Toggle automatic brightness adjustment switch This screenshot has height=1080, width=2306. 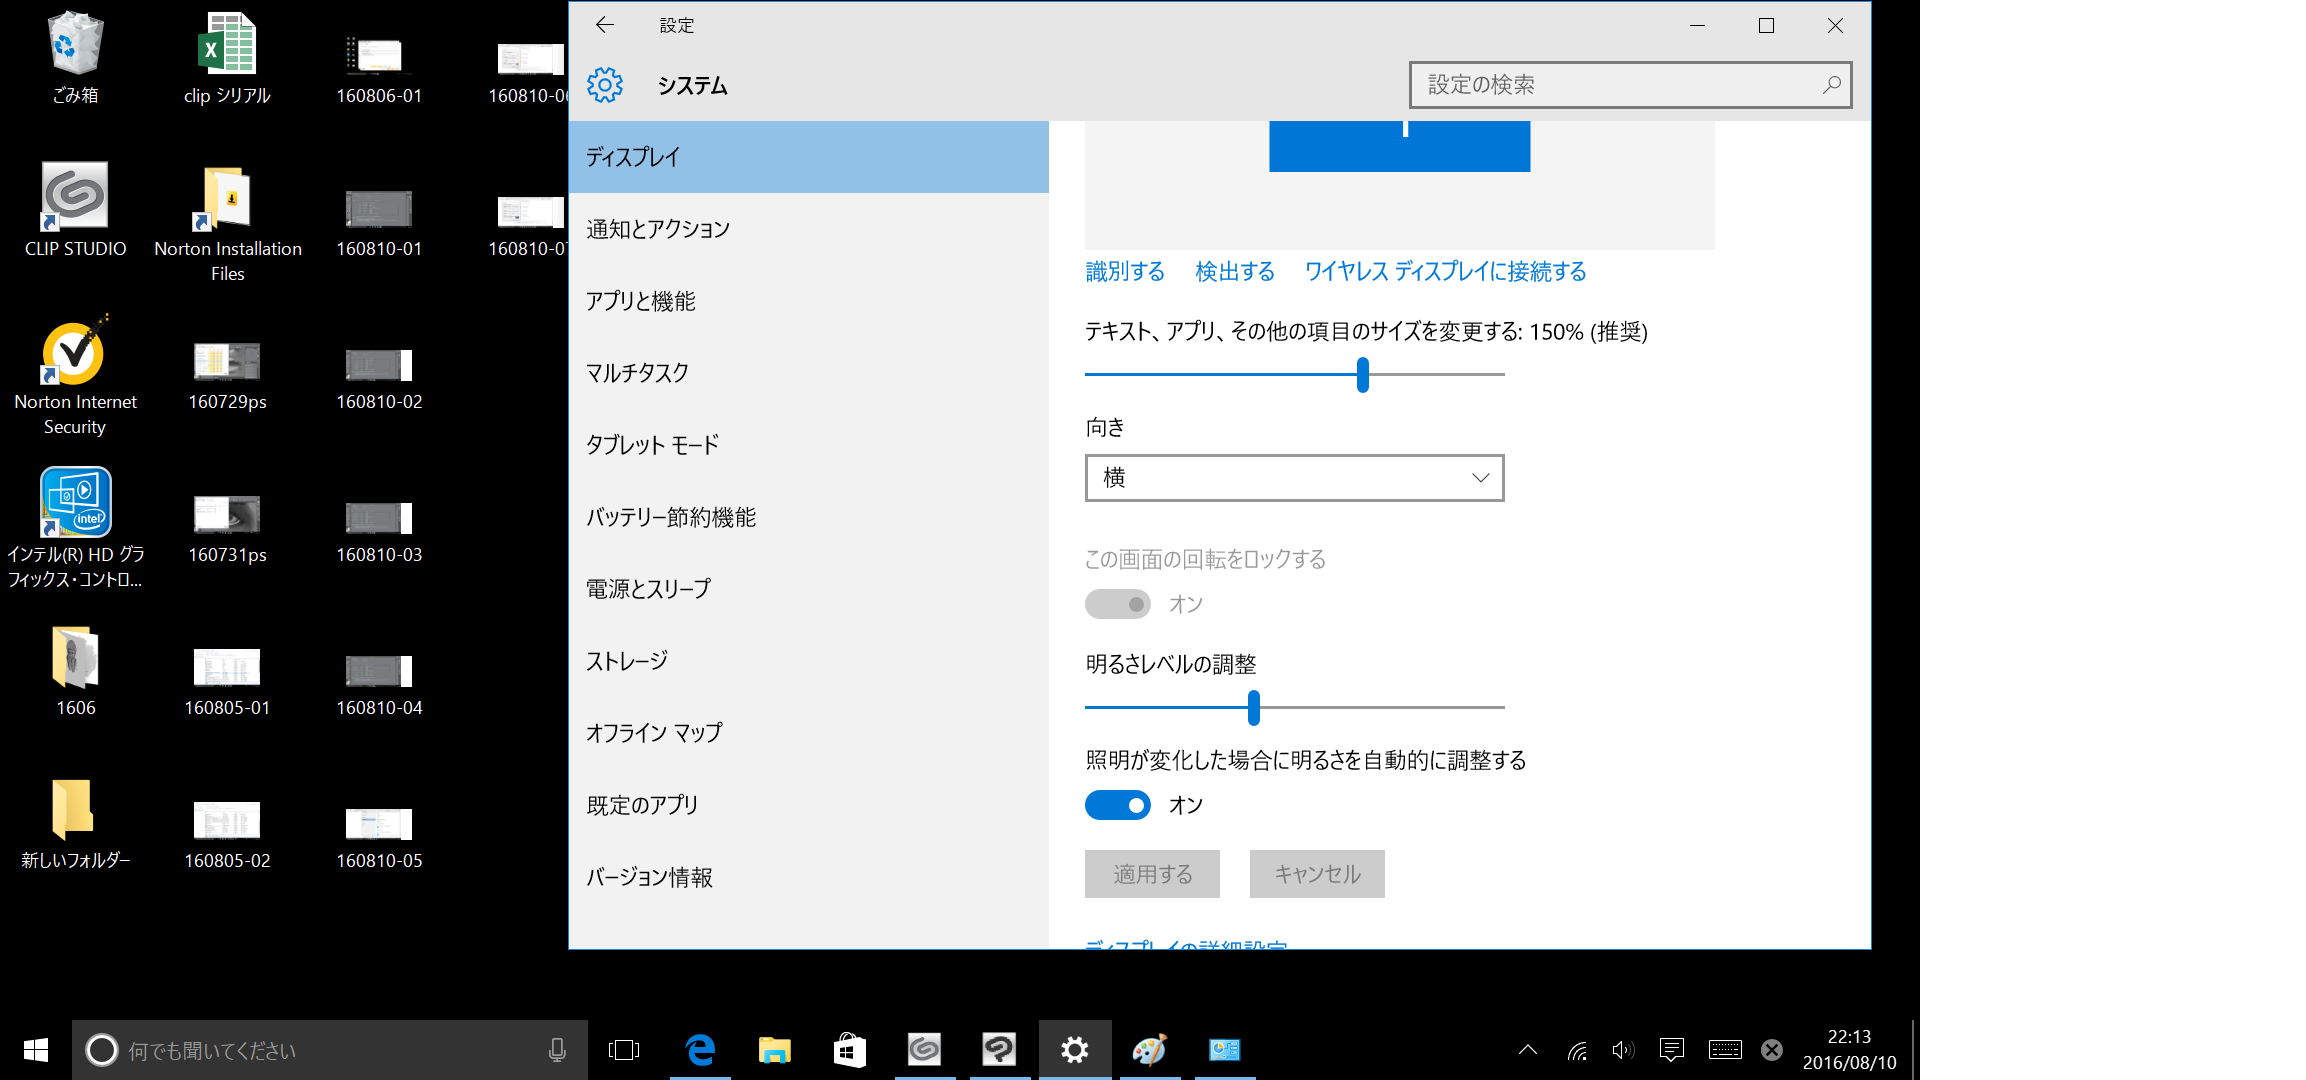click(x=1118, y=805)
